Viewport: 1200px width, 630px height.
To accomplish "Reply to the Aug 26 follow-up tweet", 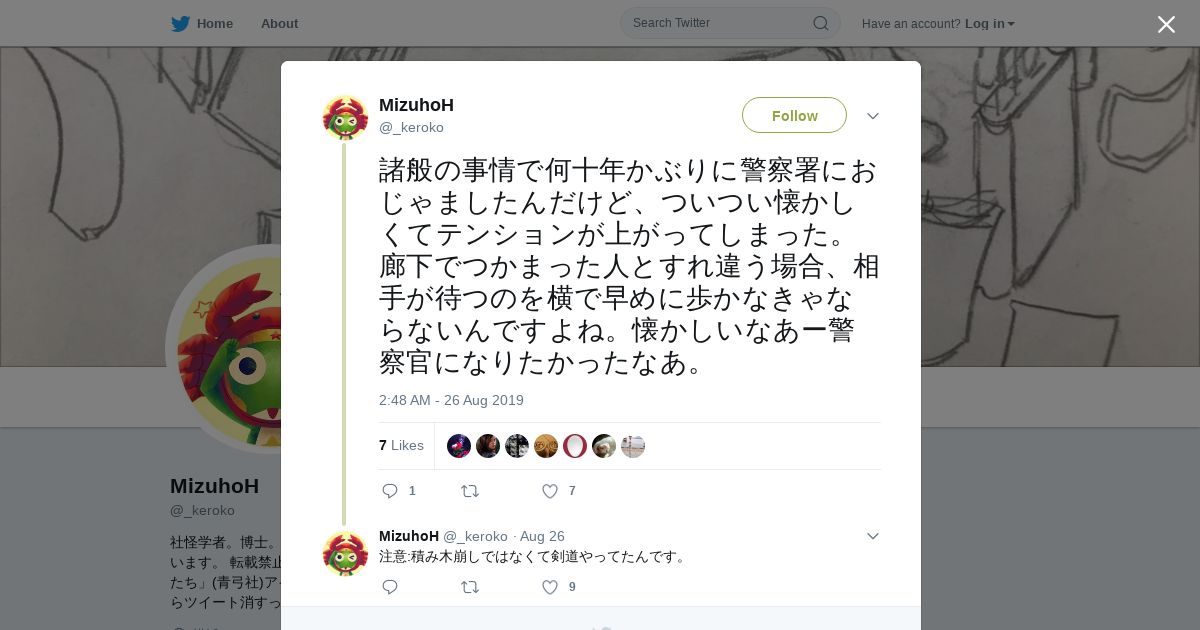I will pos(390,587).
